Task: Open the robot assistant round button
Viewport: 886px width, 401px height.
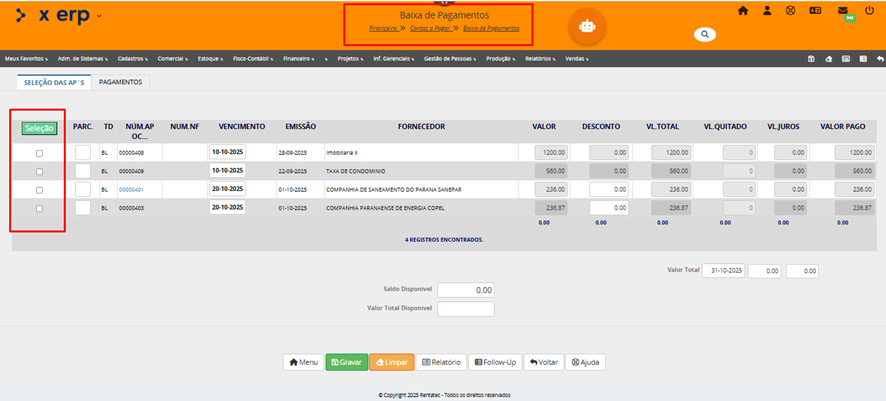Action: coord(587,27)
